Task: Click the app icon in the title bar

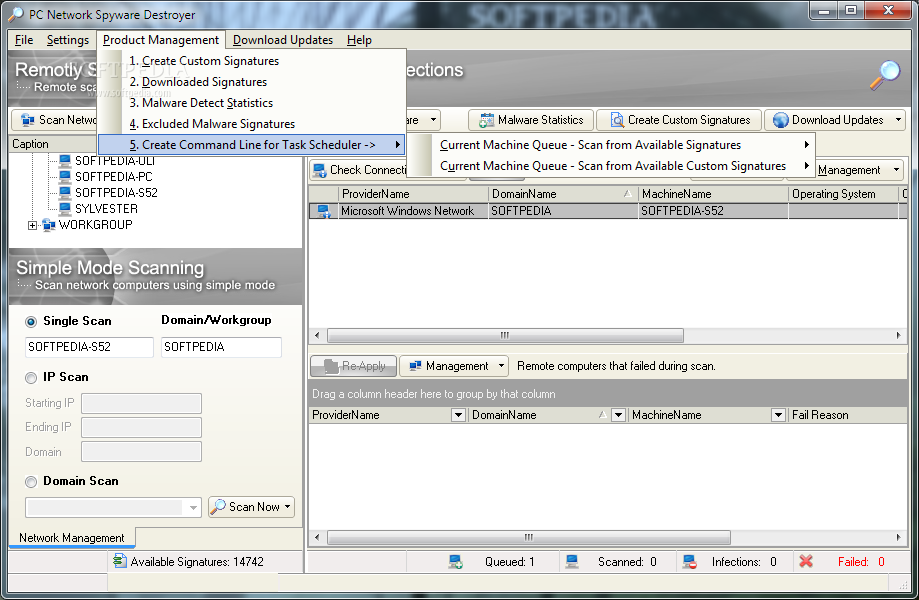Action: click(x=16, y=14)
